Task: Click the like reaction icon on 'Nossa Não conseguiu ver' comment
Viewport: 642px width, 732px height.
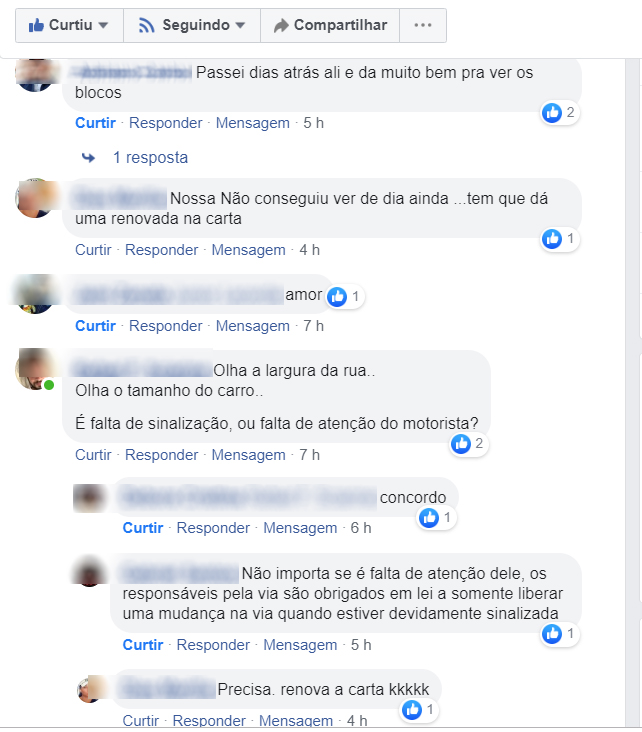Action: click(552, 239)
